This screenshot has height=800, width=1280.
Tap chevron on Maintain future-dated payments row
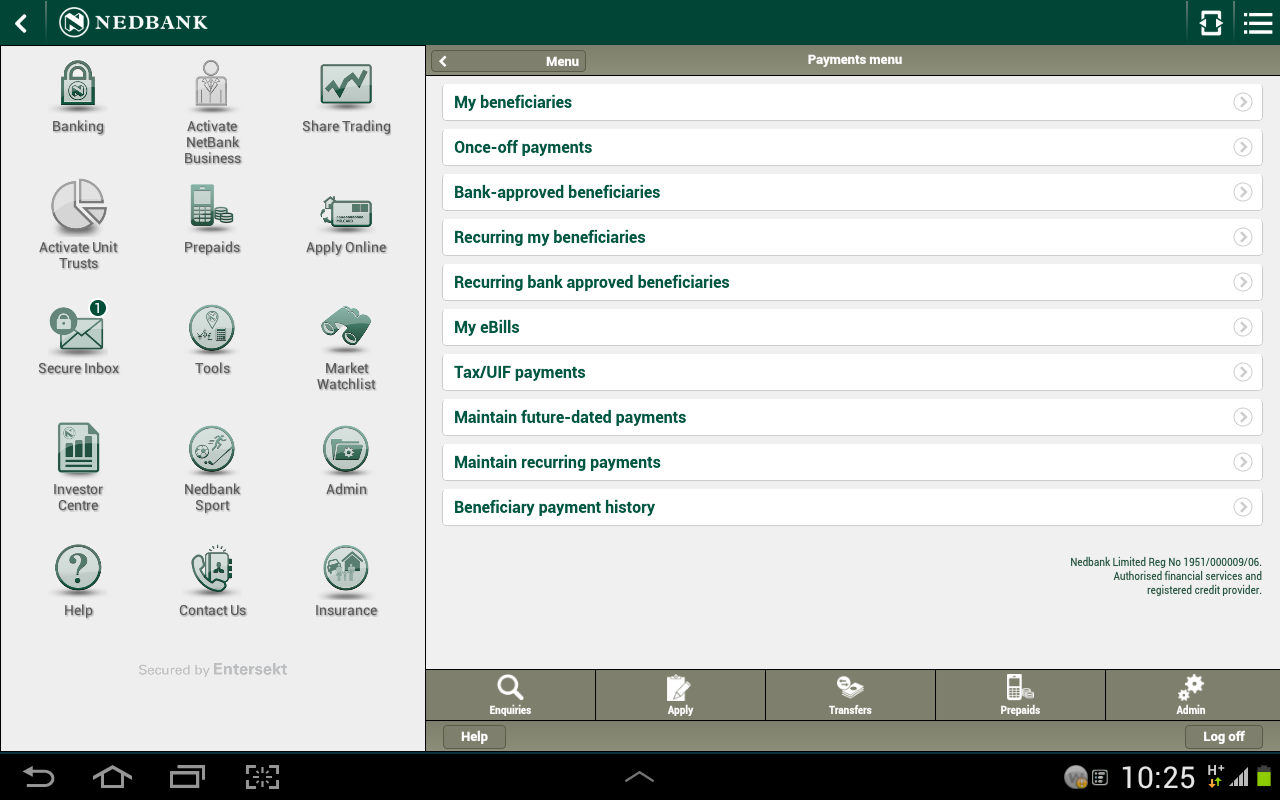pos(1243,417)
